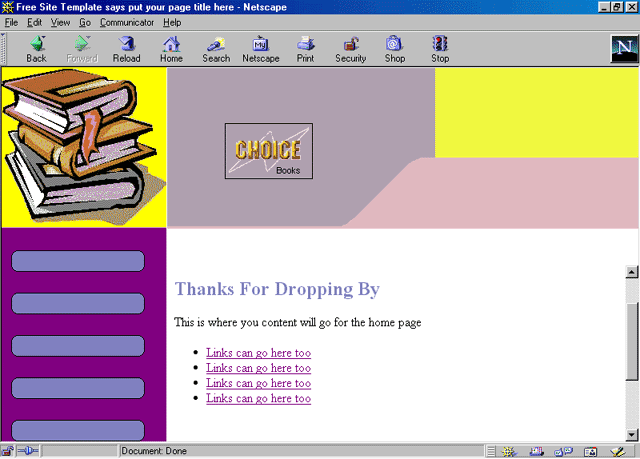
Task: Click the My Netscape toolbar button
Action: (261, 49)
